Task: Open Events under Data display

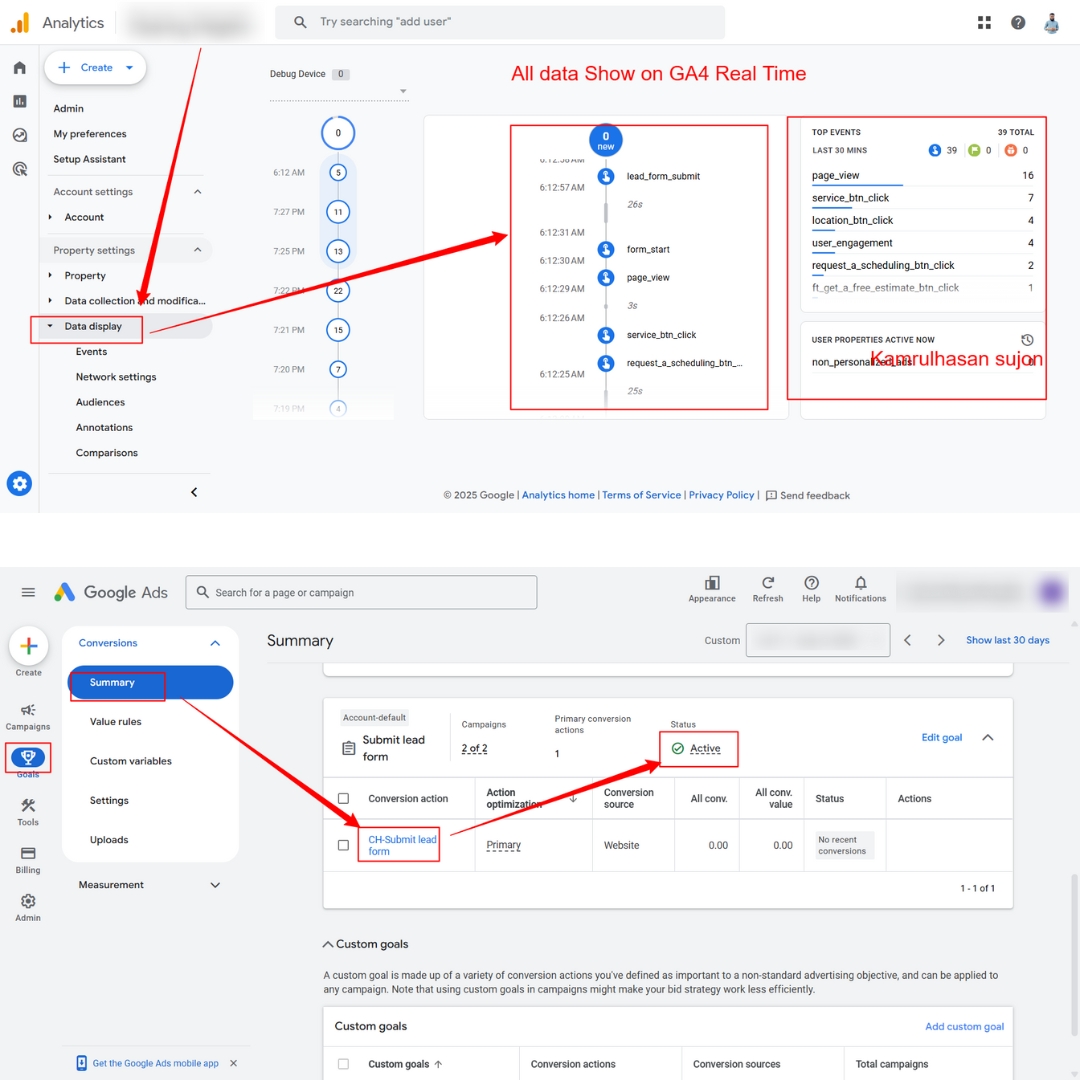Action: point(92,351)
